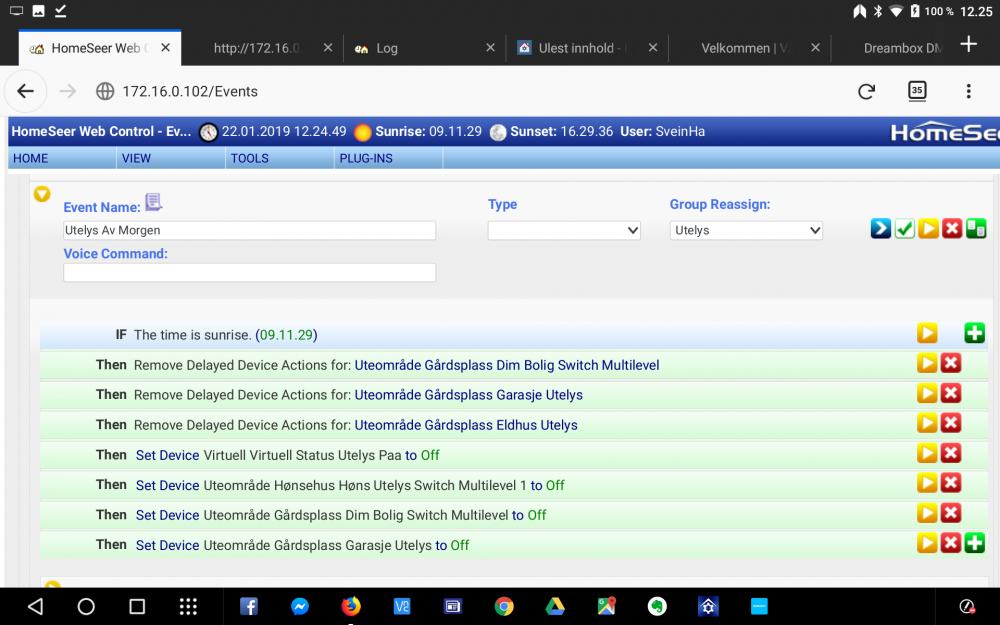Open event notes icon beside Event Name

[x=153, y=203]
